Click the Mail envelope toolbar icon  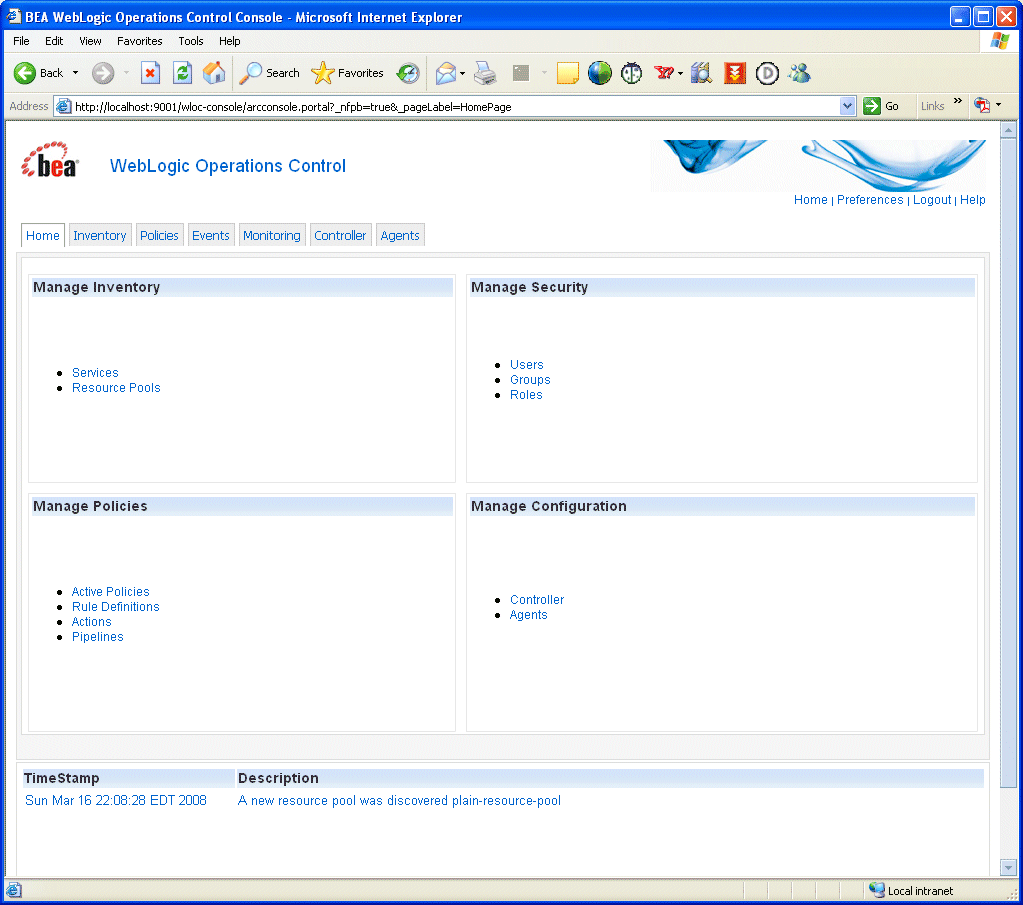[446, 73]
